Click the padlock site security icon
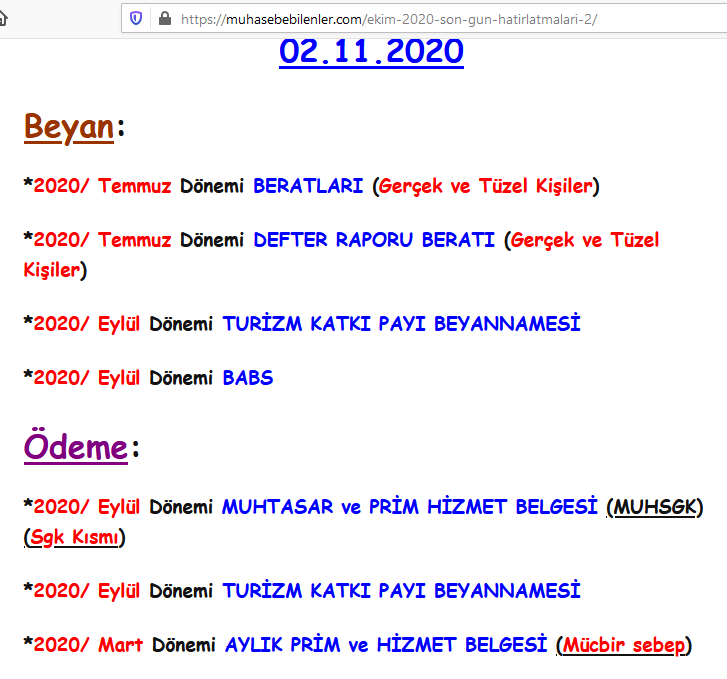727x679 pixels. click(165, 19)
